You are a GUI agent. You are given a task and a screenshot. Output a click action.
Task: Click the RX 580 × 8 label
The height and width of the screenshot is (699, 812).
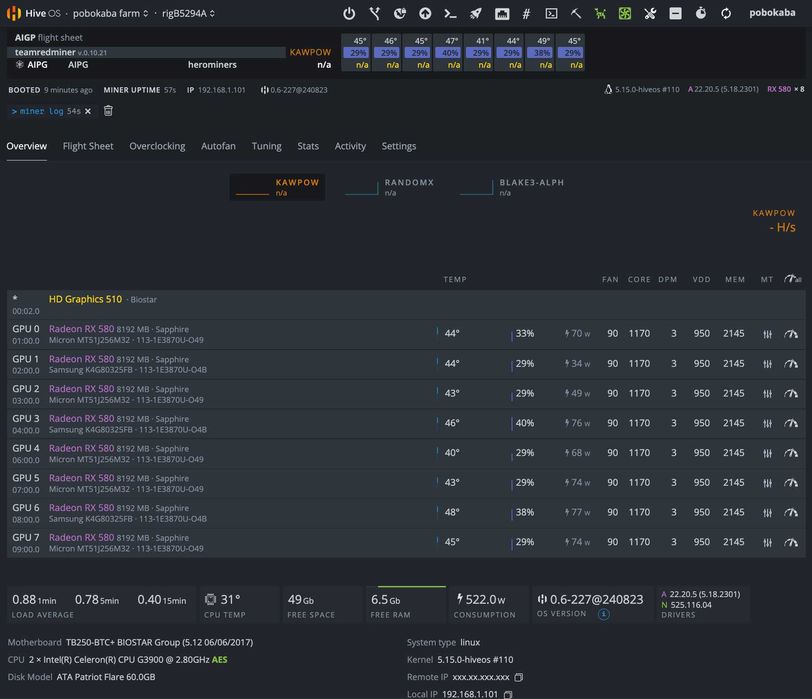click(786, 89)
